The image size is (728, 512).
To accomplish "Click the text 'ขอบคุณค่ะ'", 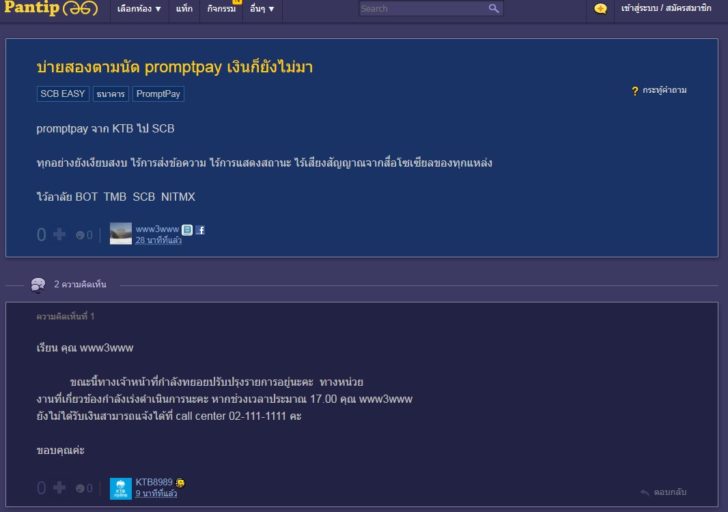I will pyautogui.click(x=60, y=450).
